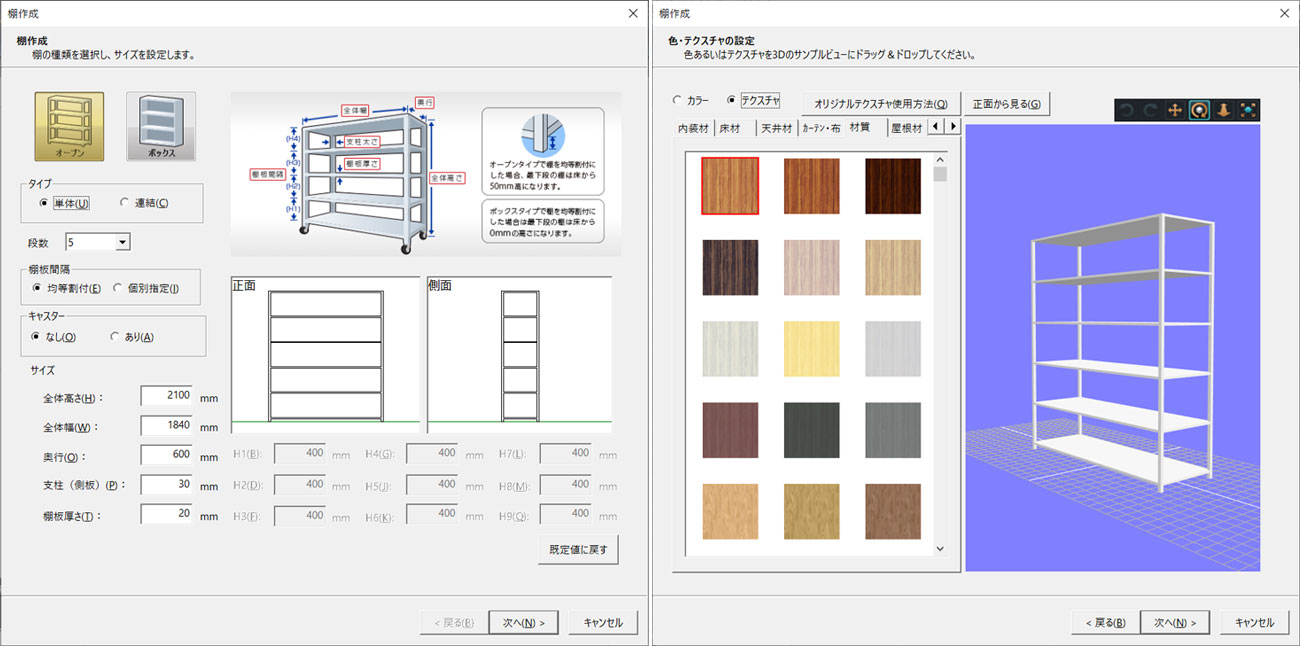Screen dimensions: 1300x646
Task: Choose 個別指定 for shelf spacing
Action: coord(119,288)
